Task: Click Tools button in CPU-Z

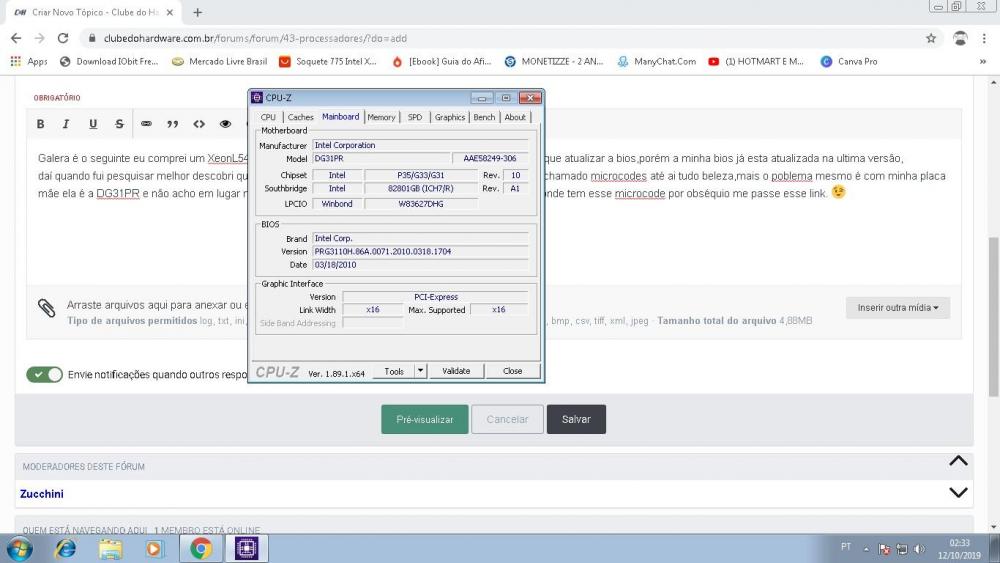Action: coord(394,370)
